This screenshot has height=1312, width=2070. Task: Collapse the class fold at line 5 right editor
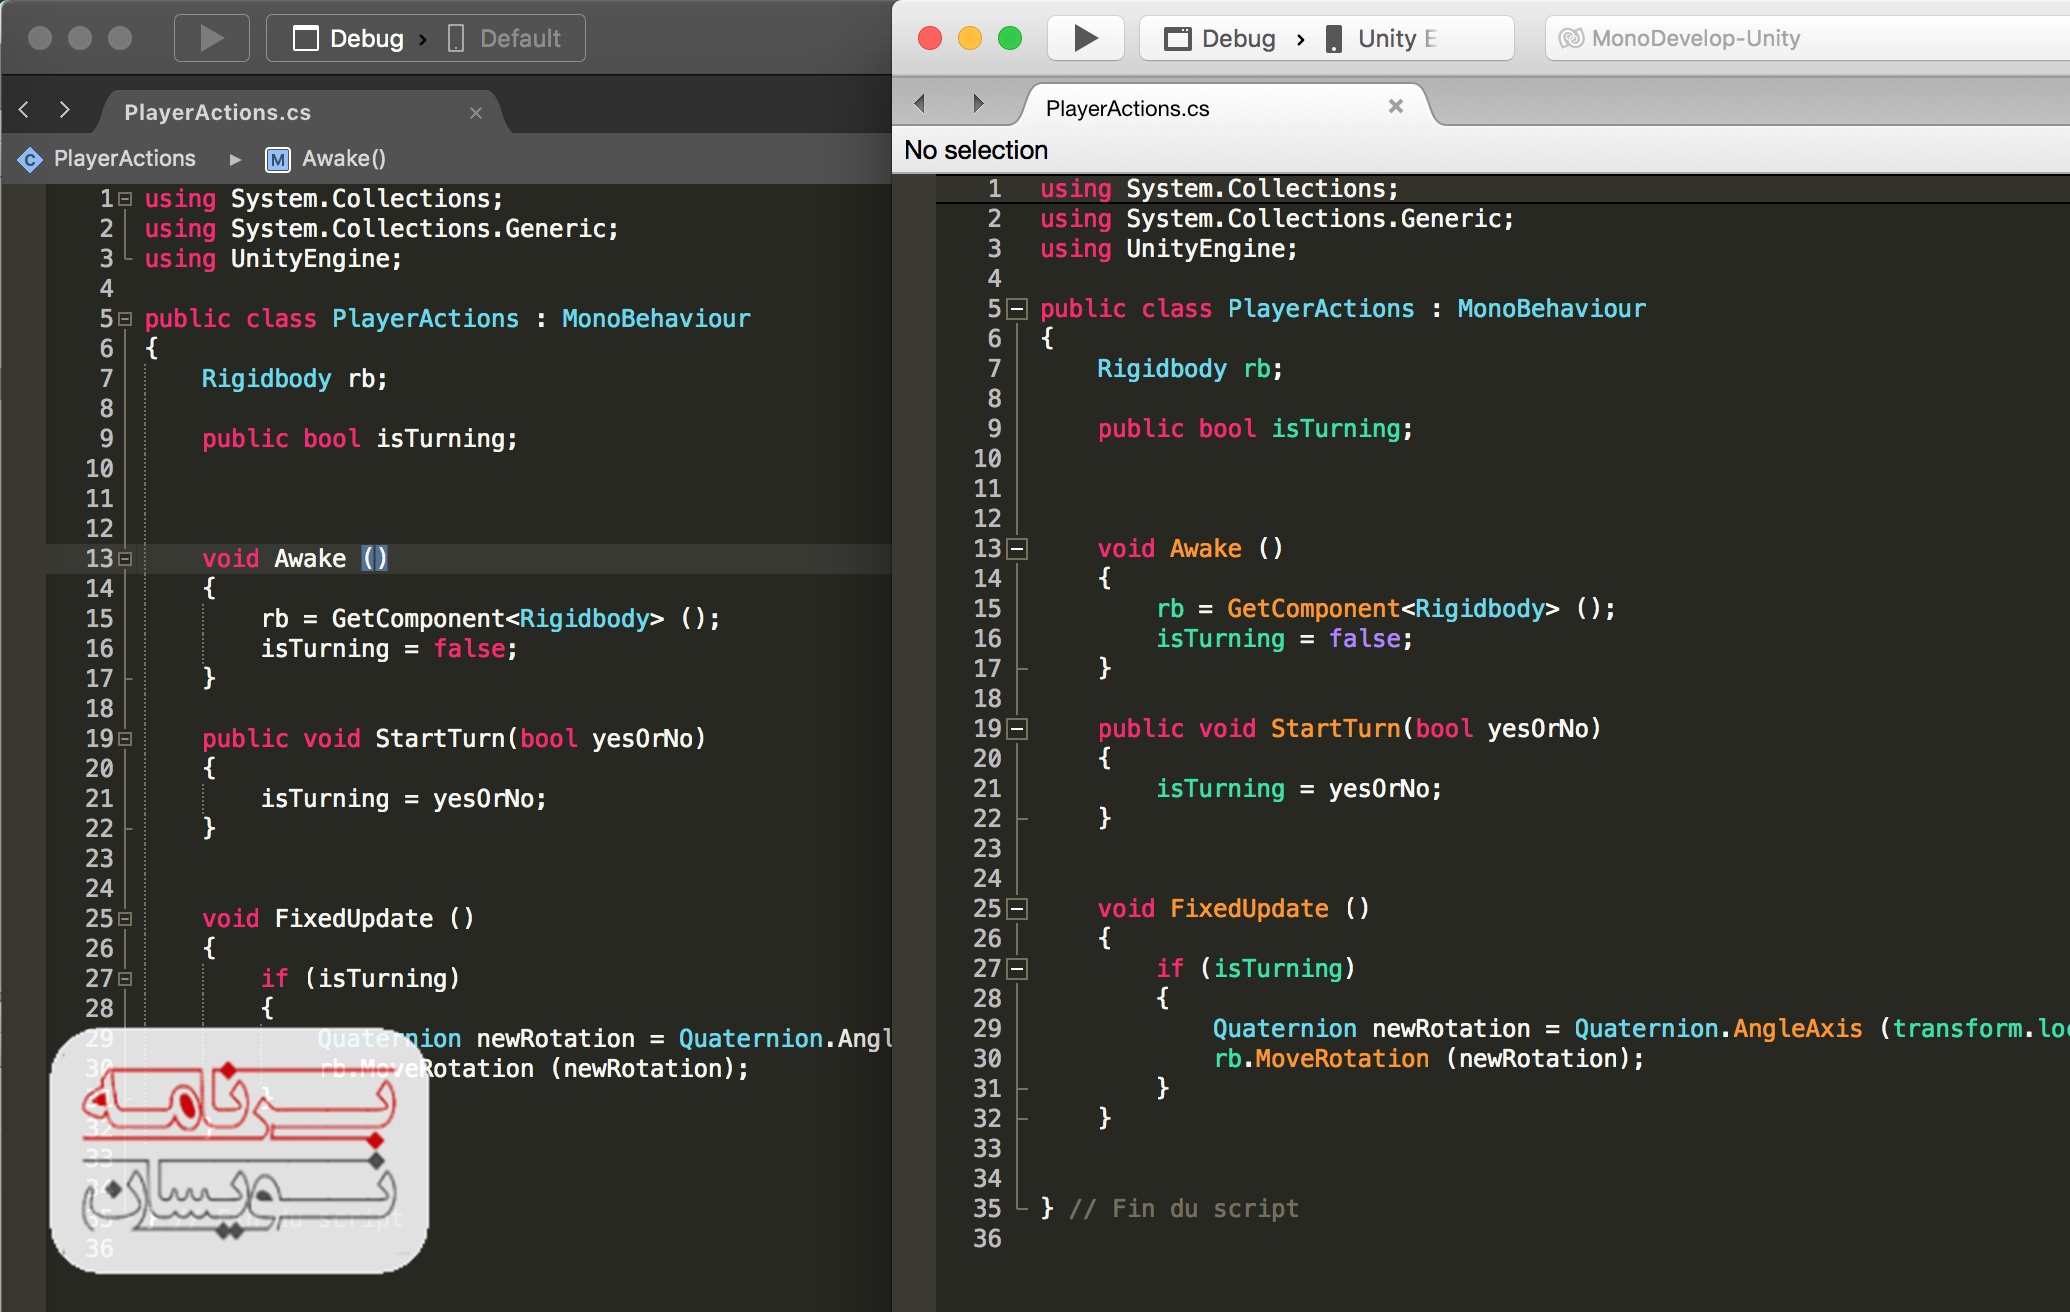tap(1017, 309)
